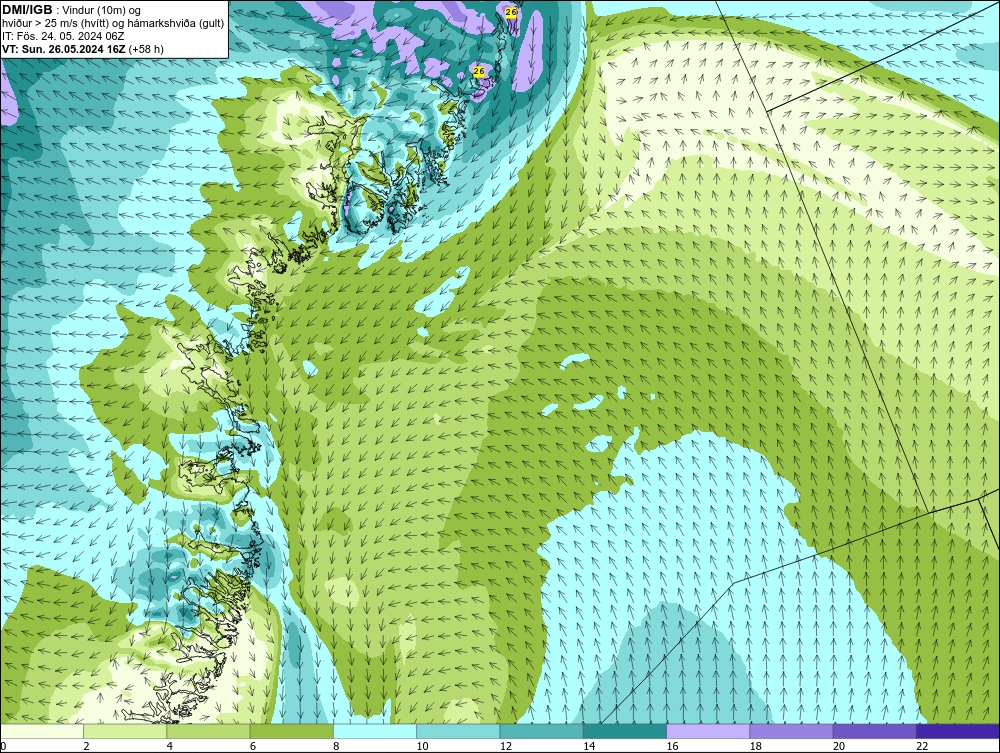Click the 14-16 m/s dark teal swatch
The image size is (1000, 753).
625,731
